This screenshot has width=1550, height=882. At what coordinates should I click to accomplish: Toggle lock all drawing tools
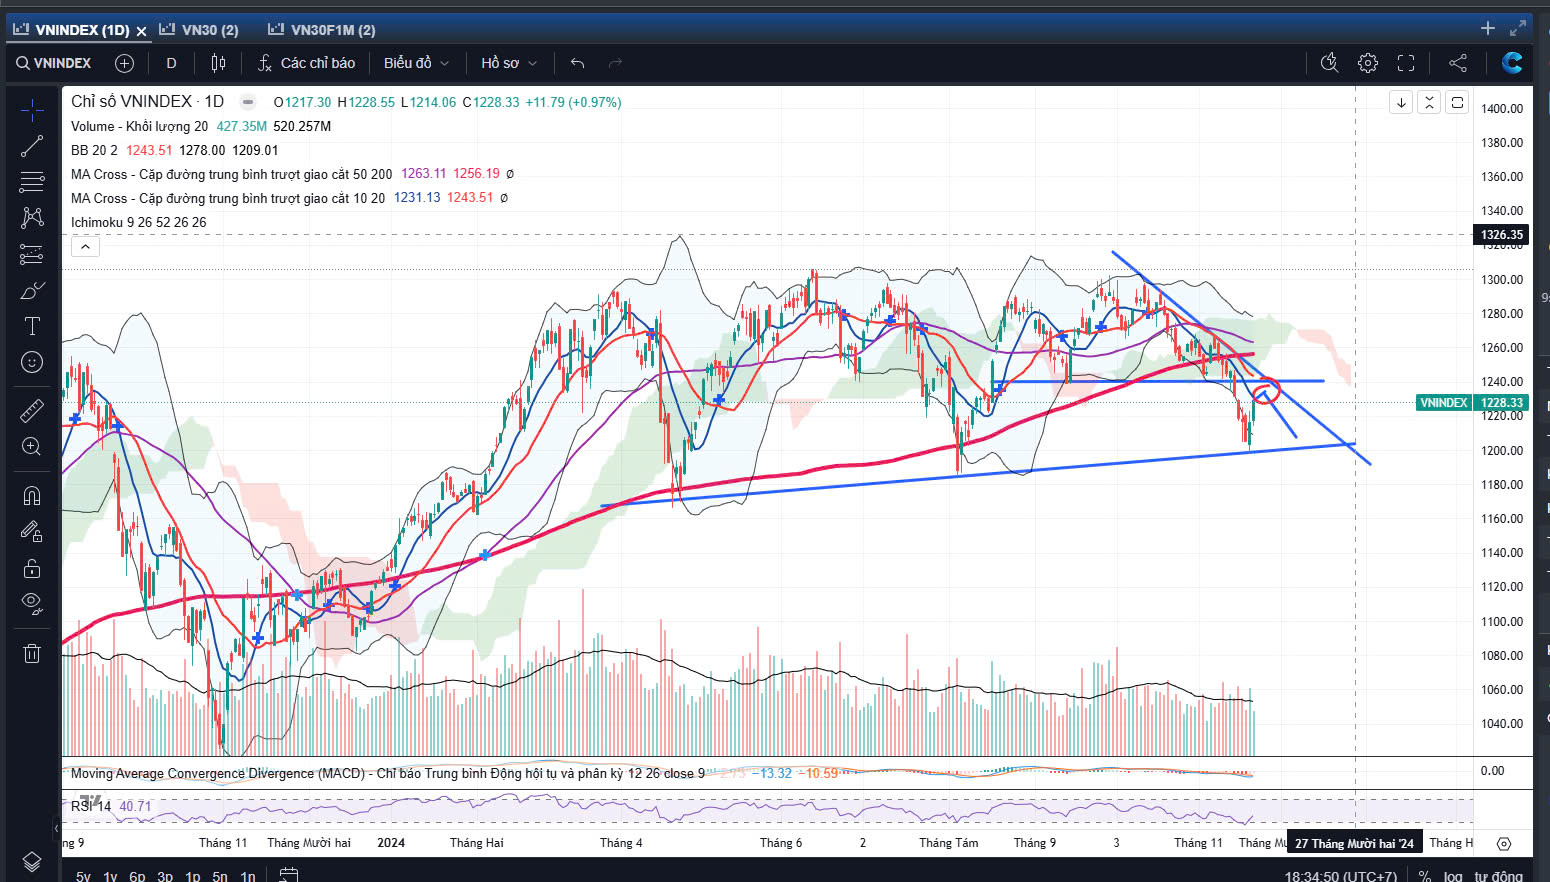32,568
